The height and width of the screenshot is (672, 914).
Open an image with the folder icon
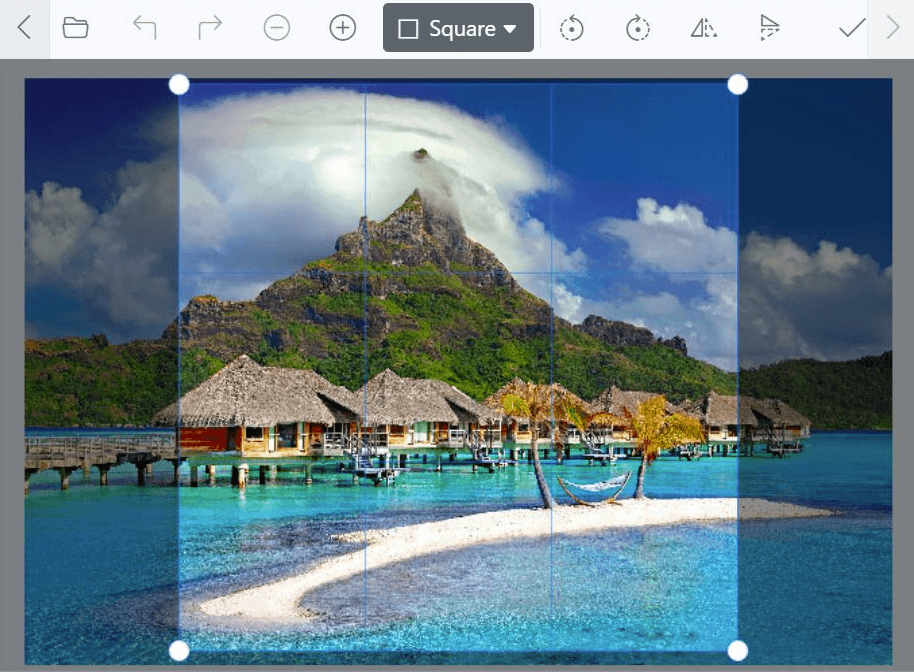[75, 27]
